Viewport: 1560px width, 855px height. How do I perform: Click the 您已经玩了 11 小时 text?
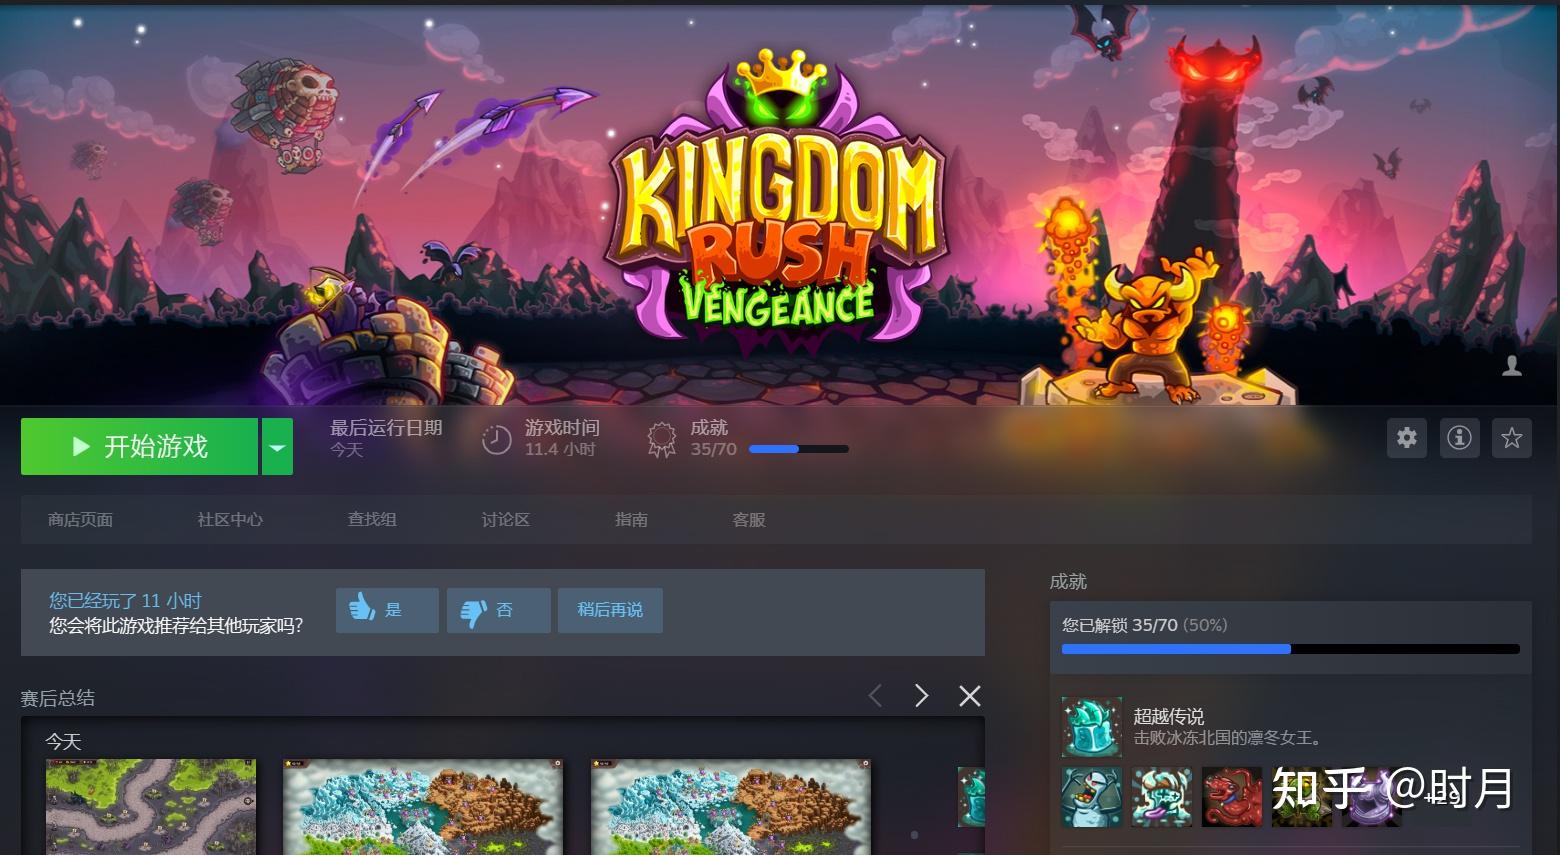pos(125,601)
